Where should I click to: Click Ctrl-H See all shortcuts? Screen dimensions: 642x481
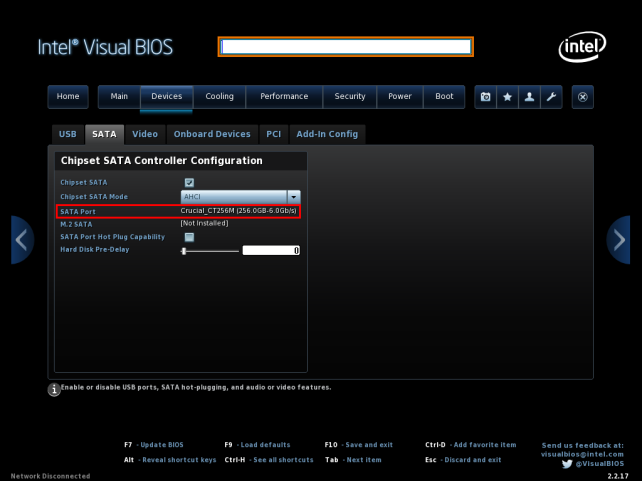[269, 460]
